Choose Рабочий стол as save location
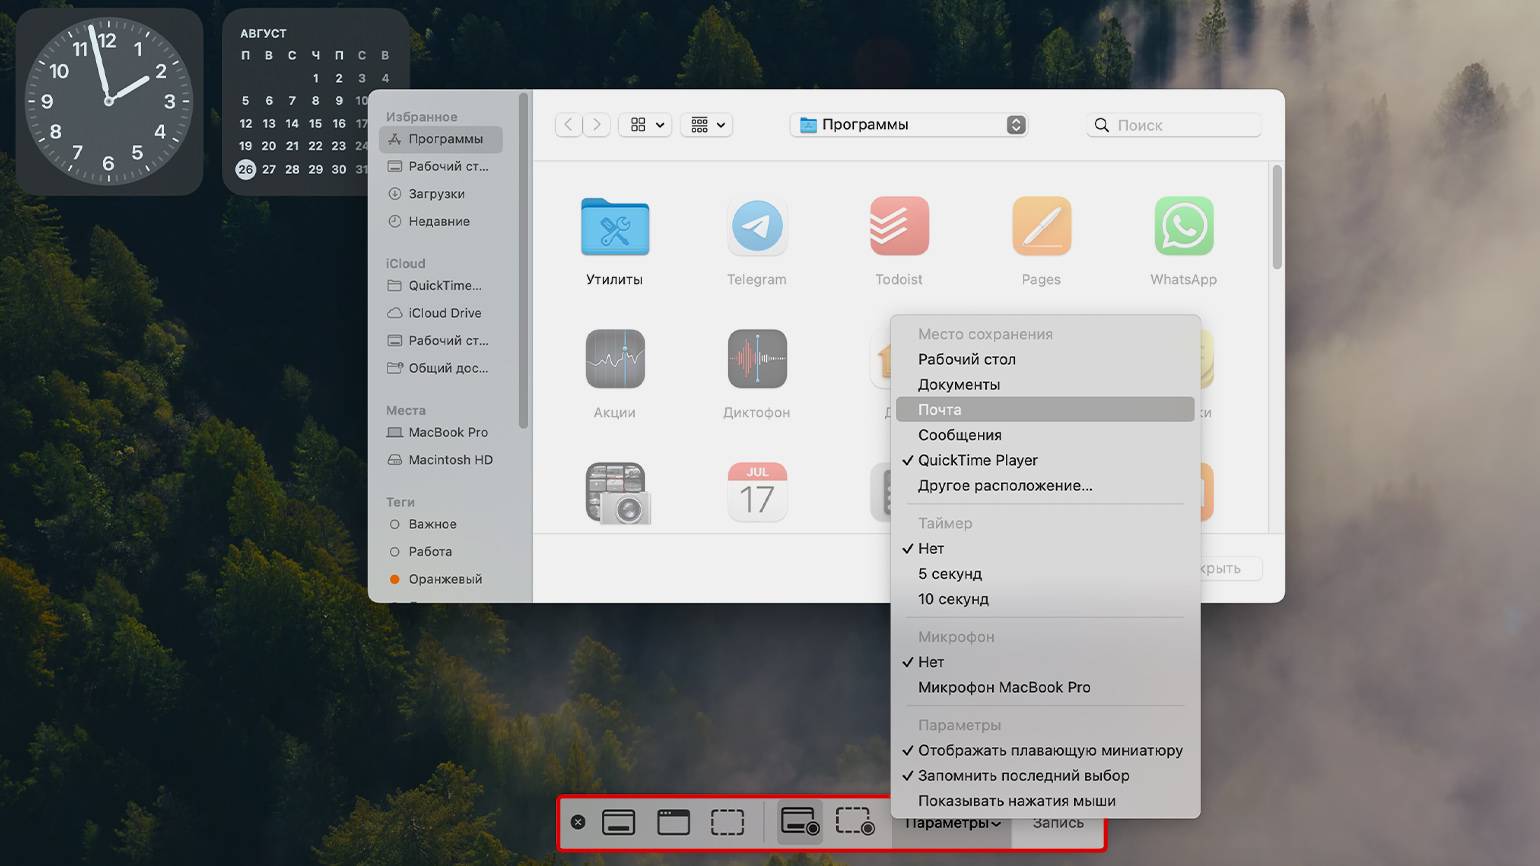1540x866 pixels. [x=1045, y=359]
